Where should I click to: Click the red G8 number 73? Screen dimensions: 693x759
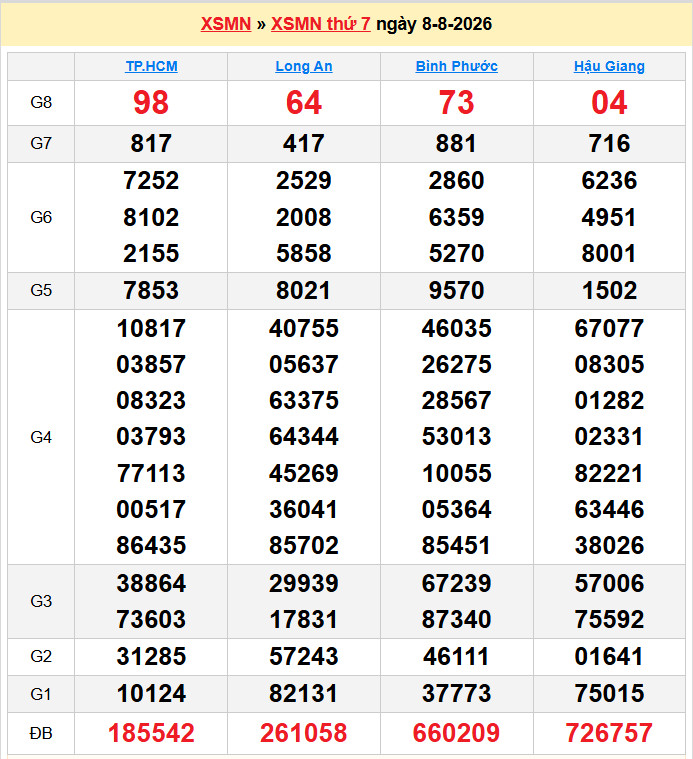click(x=456, y=103)
